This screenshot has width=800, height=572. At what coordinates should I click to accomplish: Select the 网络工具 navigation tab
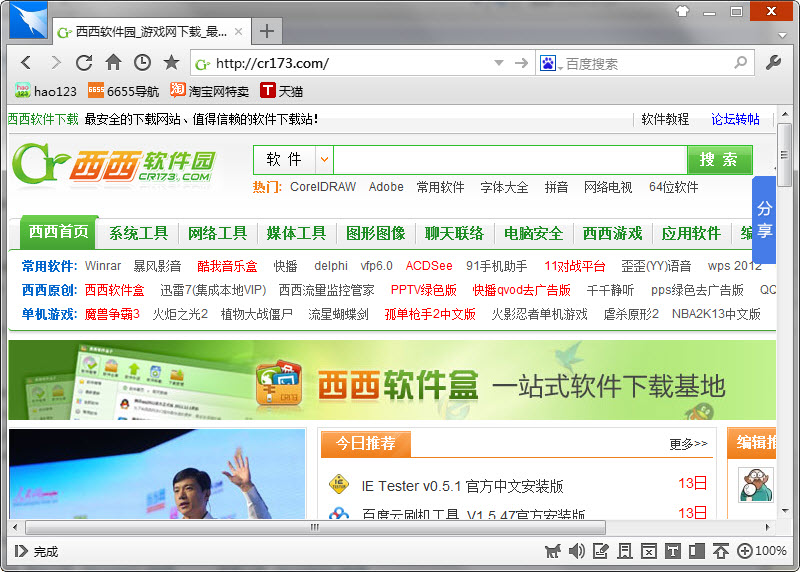pyautogui.click(x=217, y=233)
